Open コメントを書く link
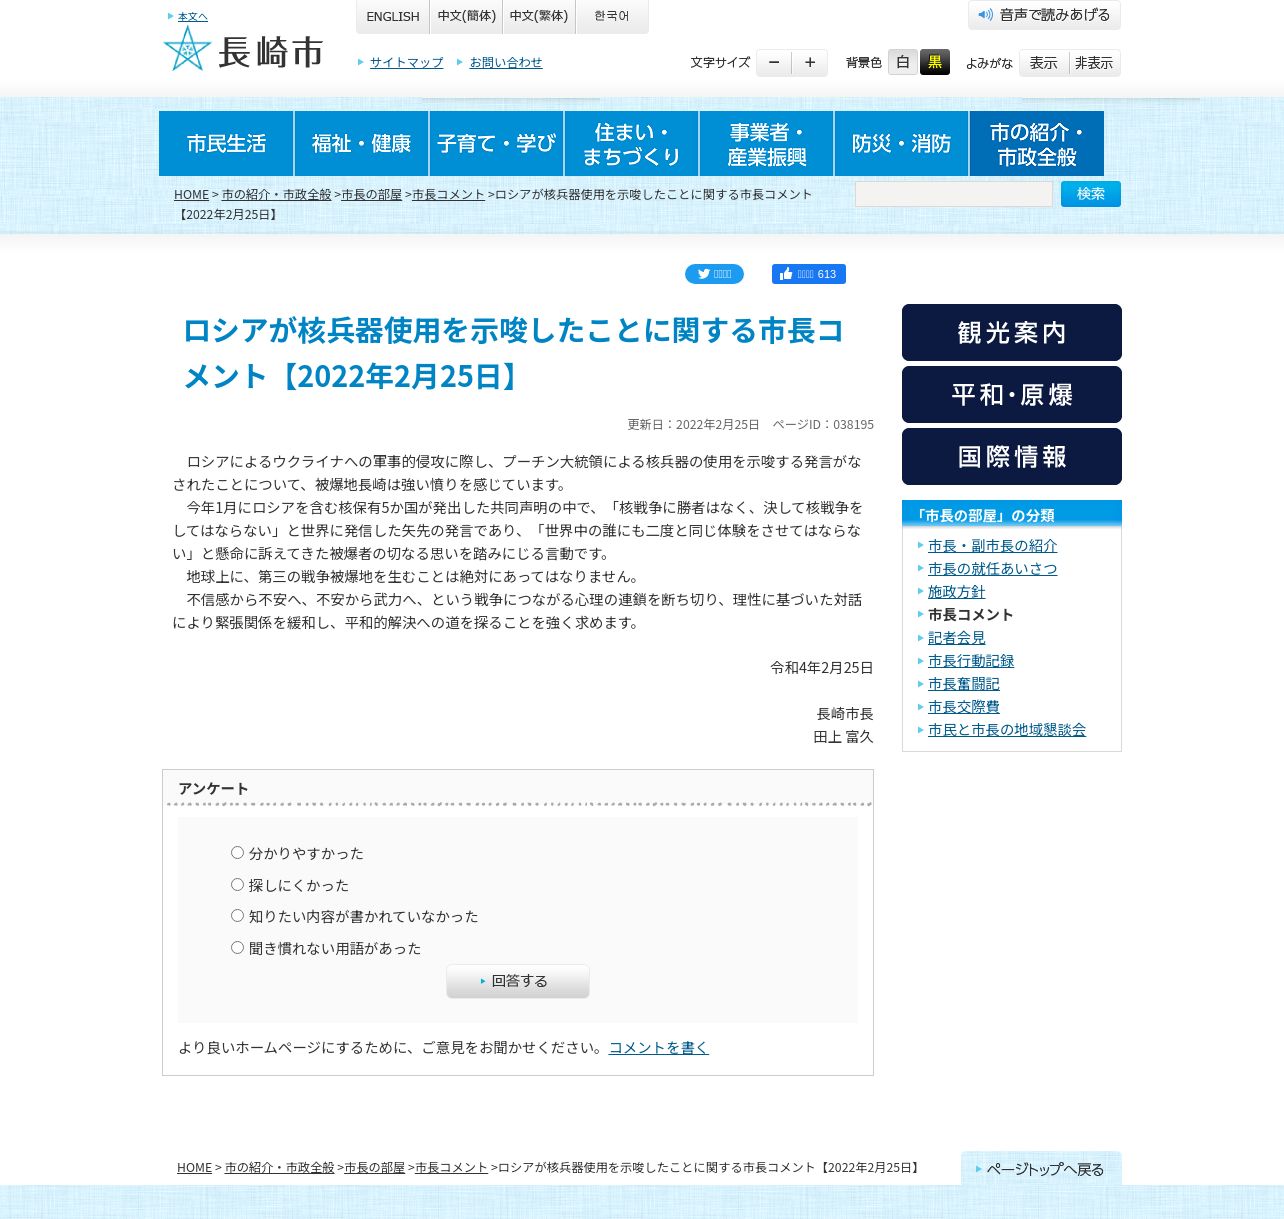The height and width of the screenshot is (1219, 1284). (x=659, y=1047)
